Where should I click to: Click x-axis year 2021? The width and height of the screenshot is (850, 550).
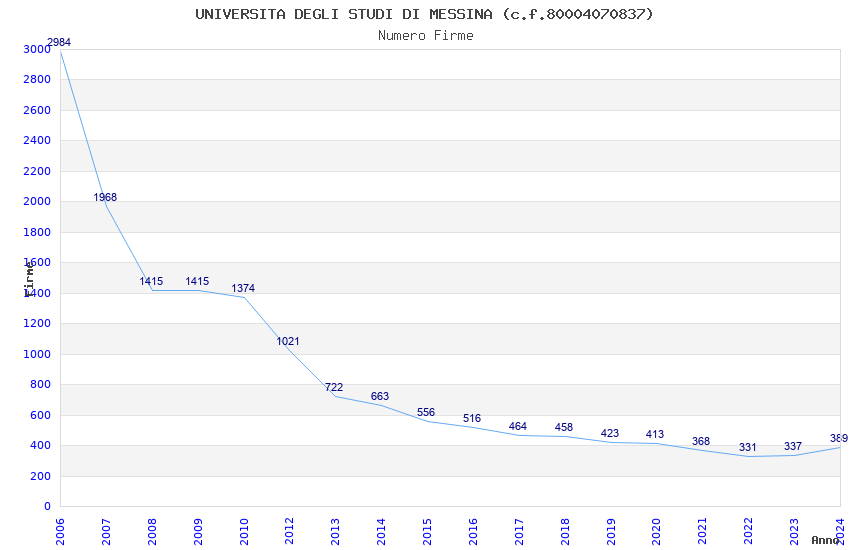pos(703,532)
